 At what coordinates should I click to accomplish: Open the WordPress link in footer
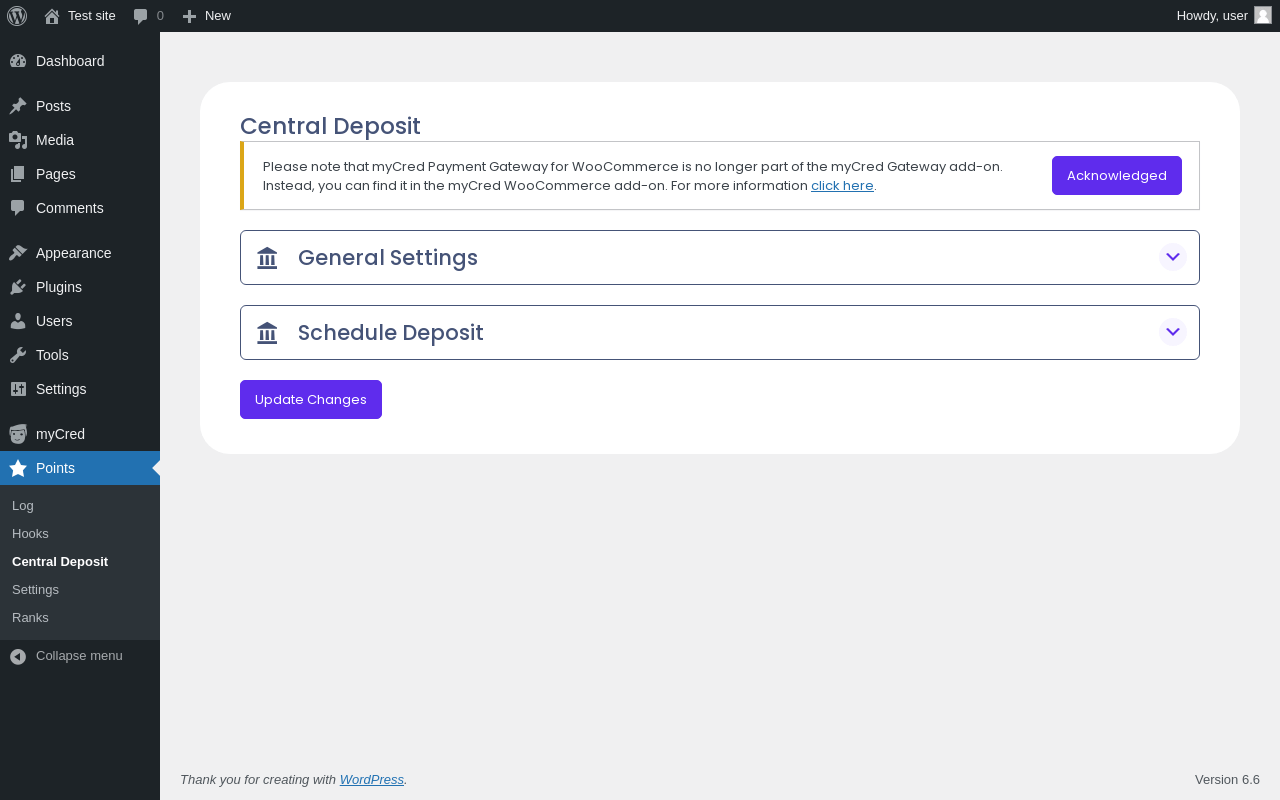(x=372, y=780)
